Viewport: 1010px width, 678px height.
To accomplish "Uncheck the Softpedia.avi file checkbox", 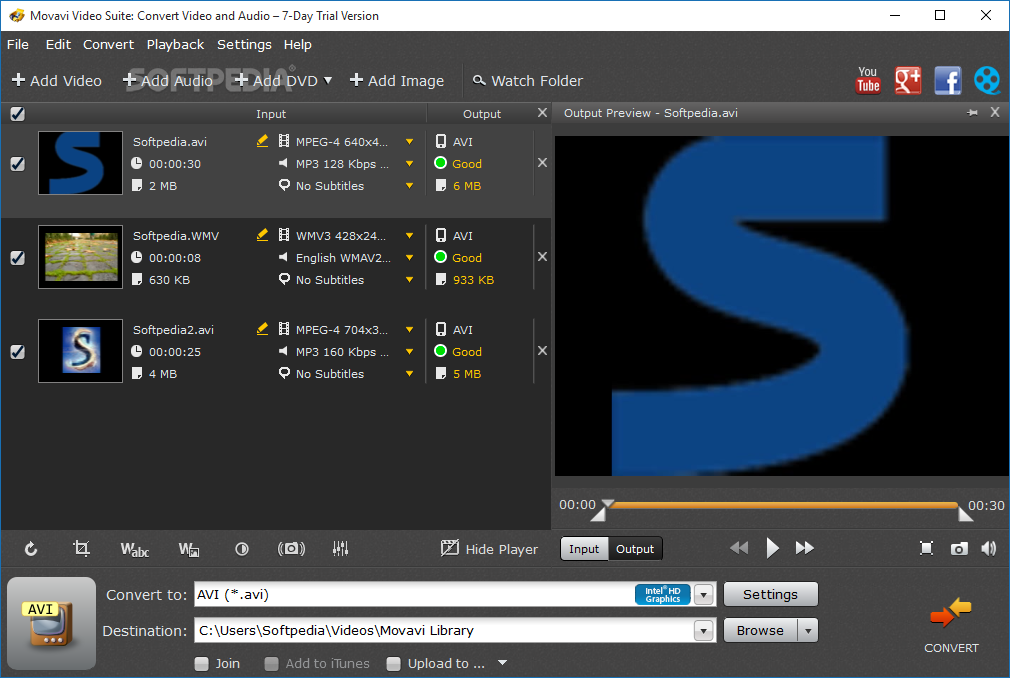I will point(17,164).
